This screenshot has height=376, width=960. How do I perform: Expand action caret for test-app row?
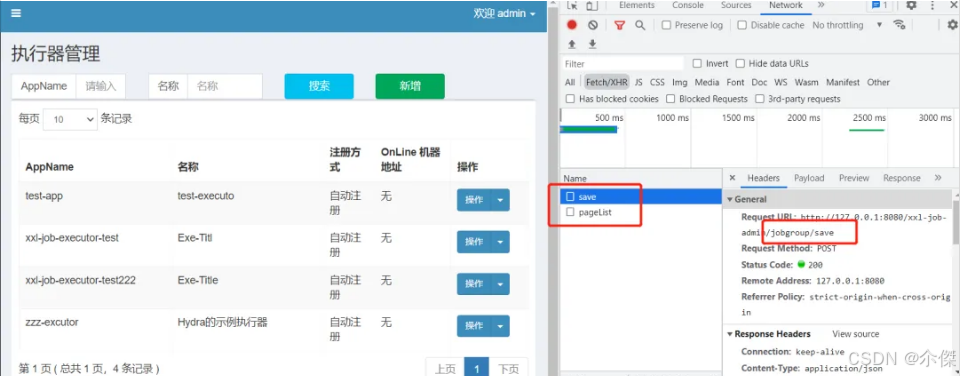(x=500, y=200)
